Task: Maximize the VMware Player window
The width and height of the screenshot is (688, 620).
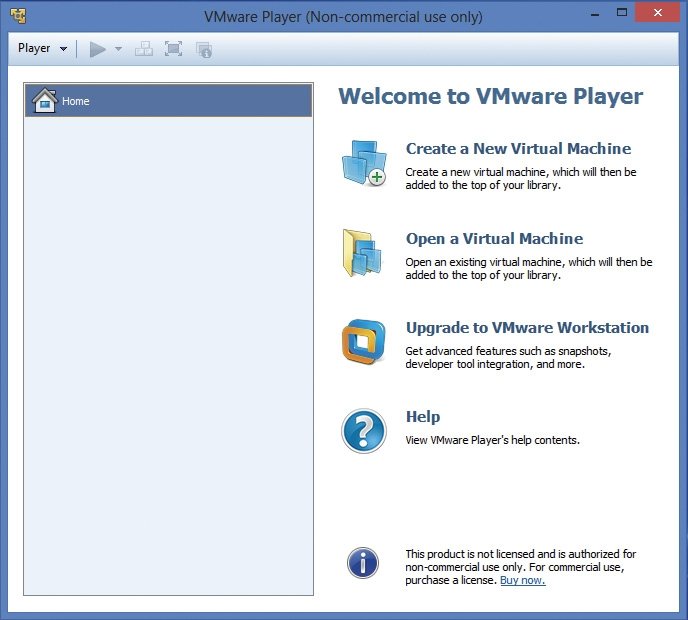Action: tap(622, 13)
